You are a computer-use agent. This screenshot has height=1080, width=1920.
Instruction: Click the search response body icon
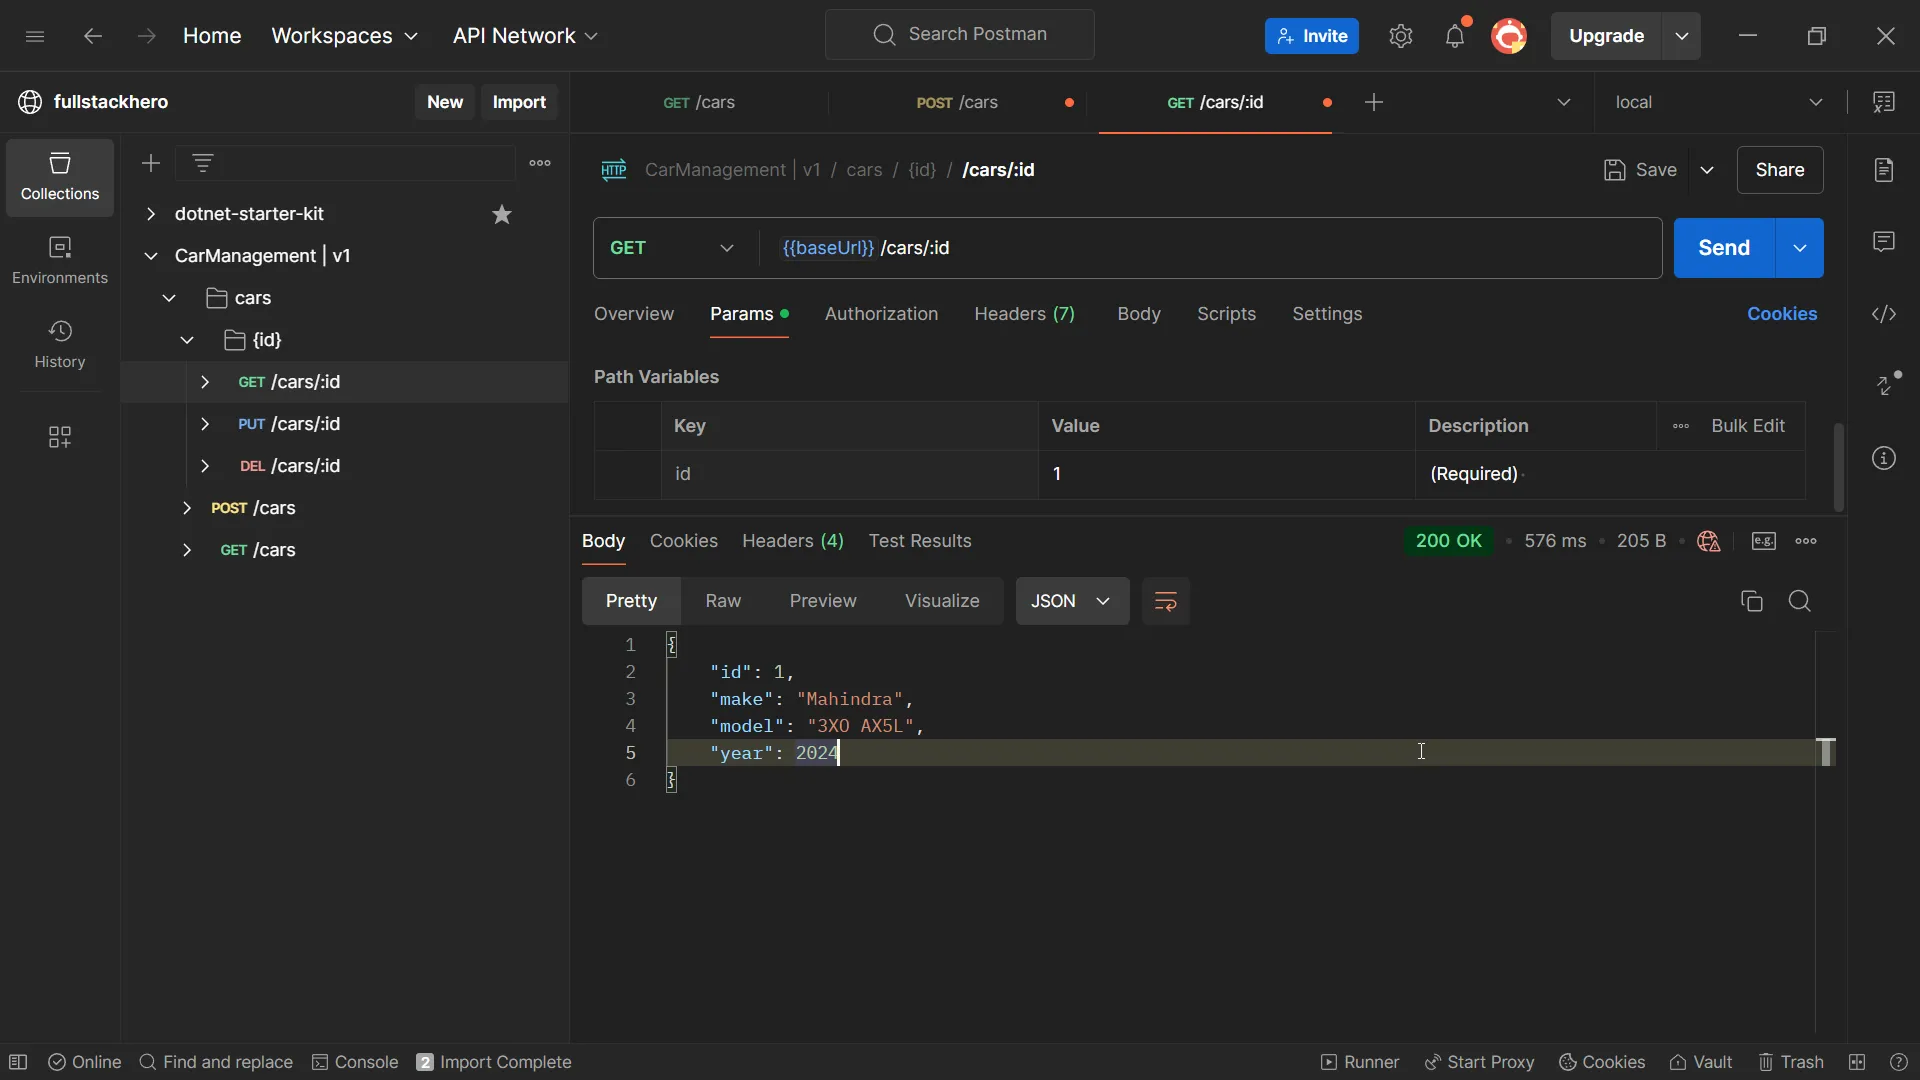(1799, 600)
